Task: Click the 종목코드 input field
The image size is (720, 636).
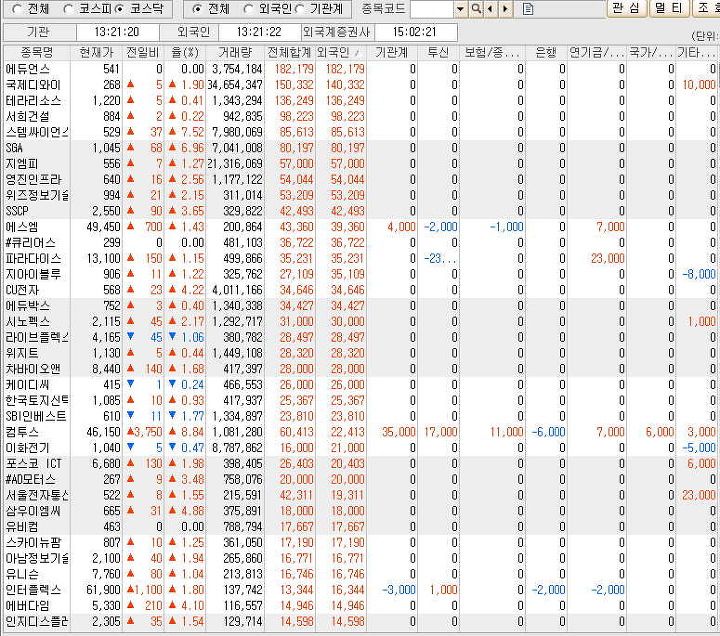Action: coord(432,9)
